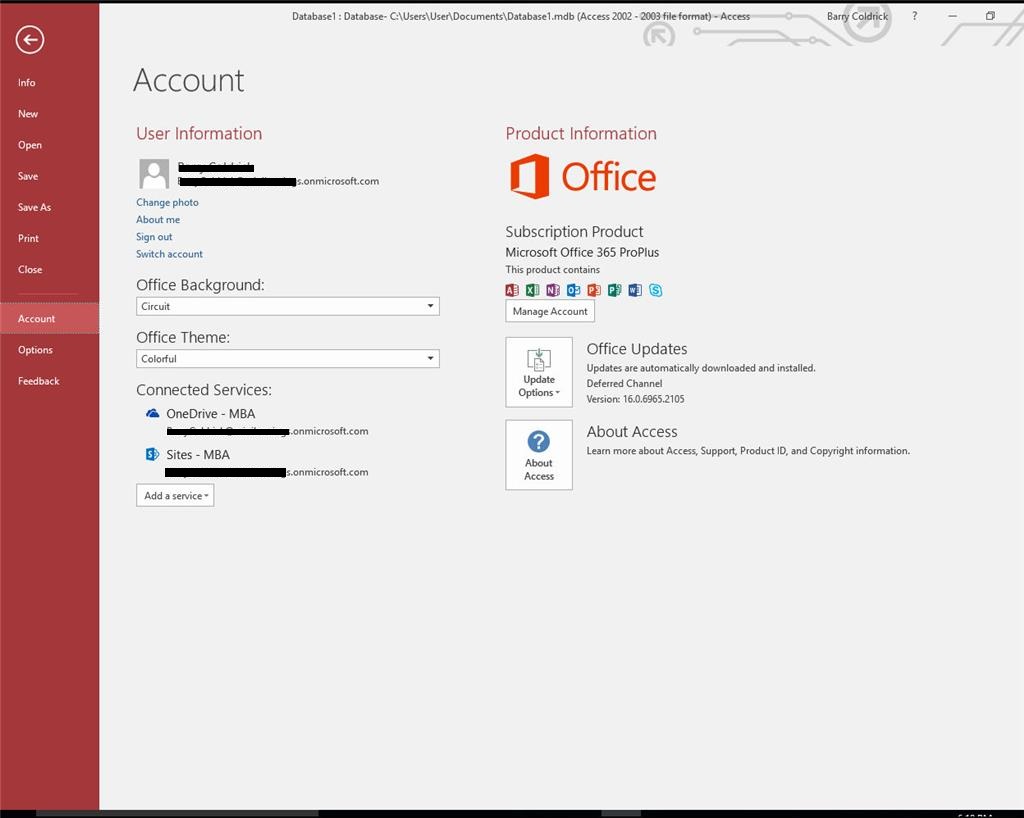This screenshot has width=1024, height=818.
Task: Click the Change photo link
Action: pos(167,202)
